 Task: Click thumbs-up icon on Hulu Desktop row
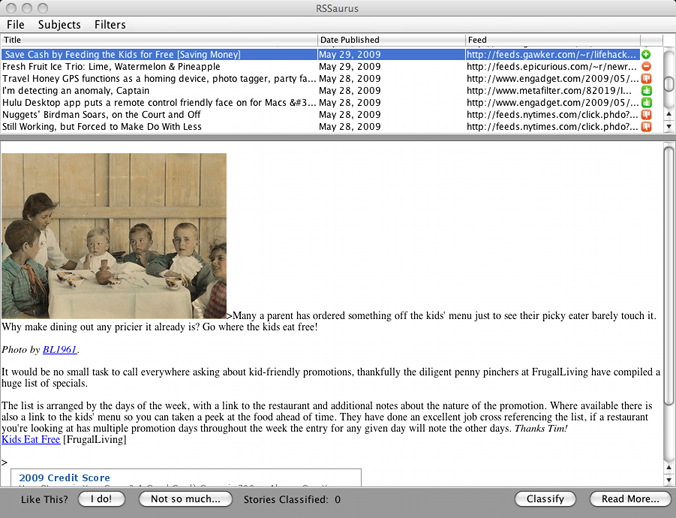[646, 103]
